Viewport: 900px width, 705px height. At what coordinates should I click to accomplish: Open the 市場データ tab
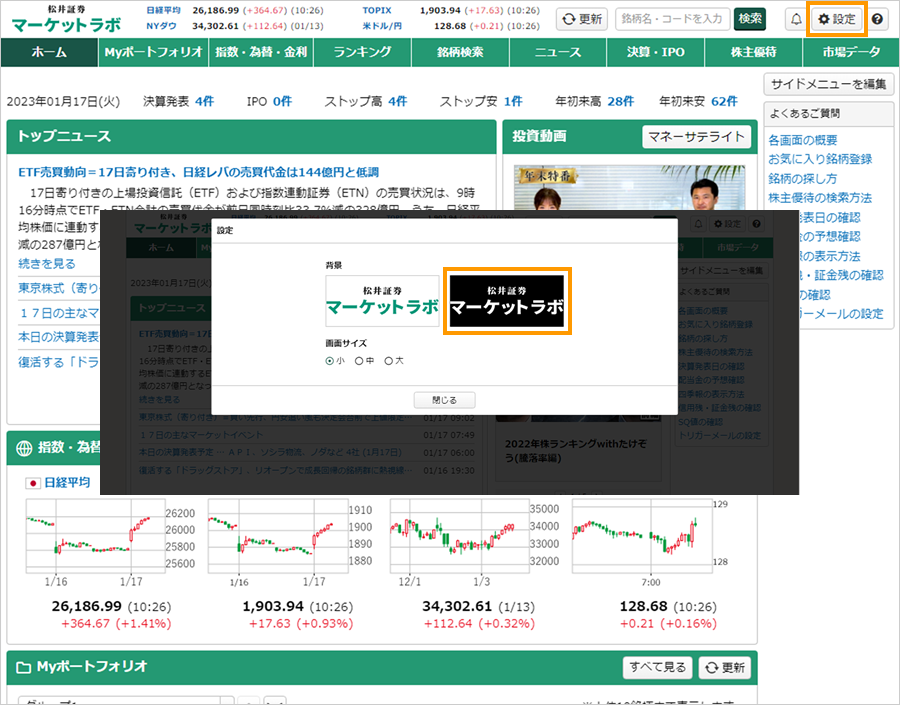click(851, 52)
